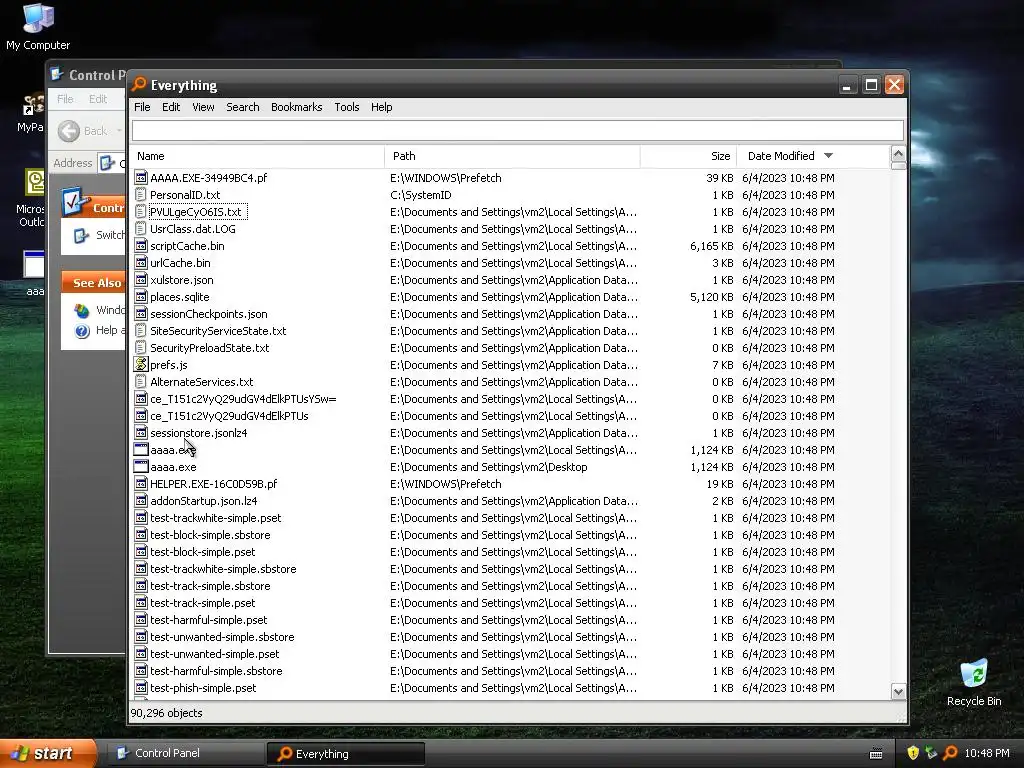Open the Help menu in Everything
Screen dimensions: 1024x768
[381, 107]
